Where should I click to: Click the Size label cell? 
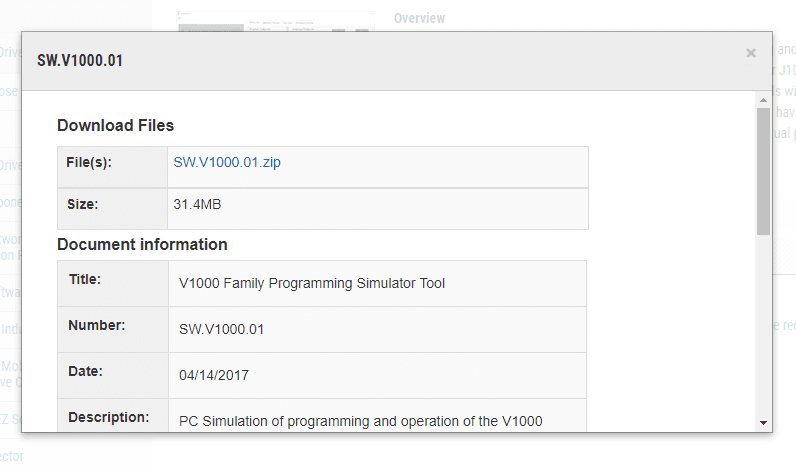[x=112, y=209]
